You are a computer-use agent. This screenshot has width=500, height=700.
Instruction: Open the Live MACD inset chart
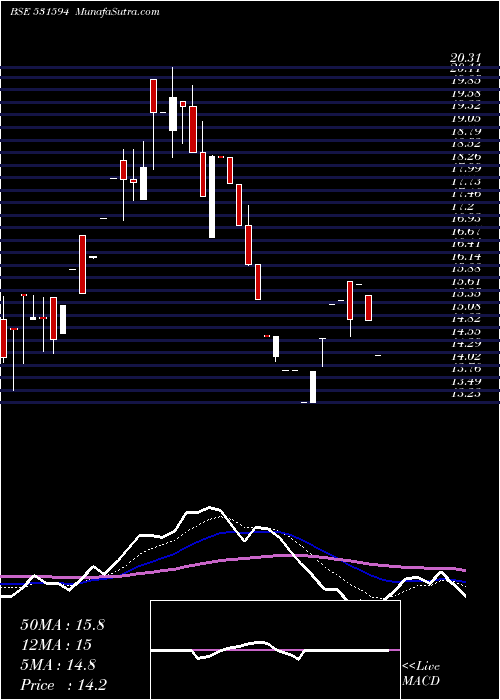coord(275,650)
